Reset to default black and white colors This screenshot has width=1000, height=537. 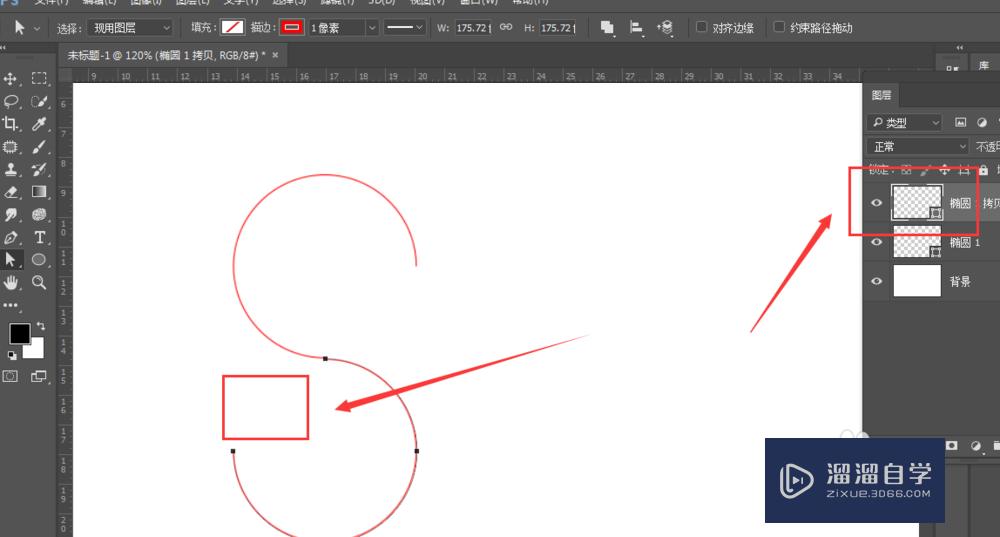[x=12, y=355]
